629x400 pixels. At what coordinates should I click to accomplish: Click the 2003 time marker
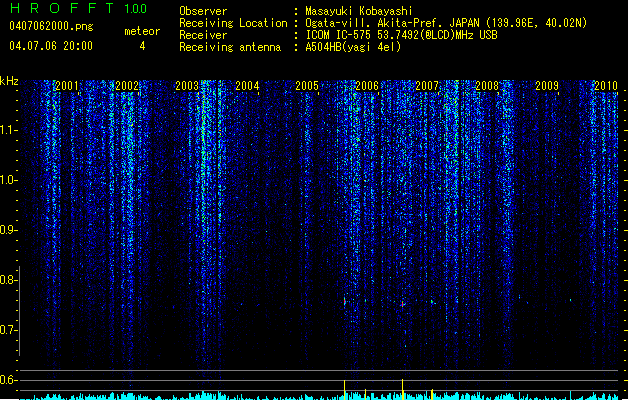click(x=187, y=86)
